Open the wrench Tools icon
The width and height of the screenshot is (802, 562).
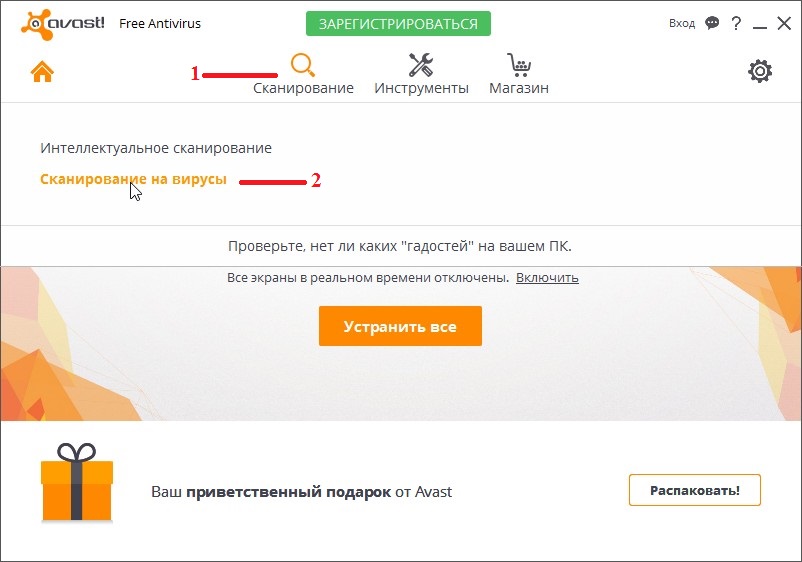pos(421,65)
